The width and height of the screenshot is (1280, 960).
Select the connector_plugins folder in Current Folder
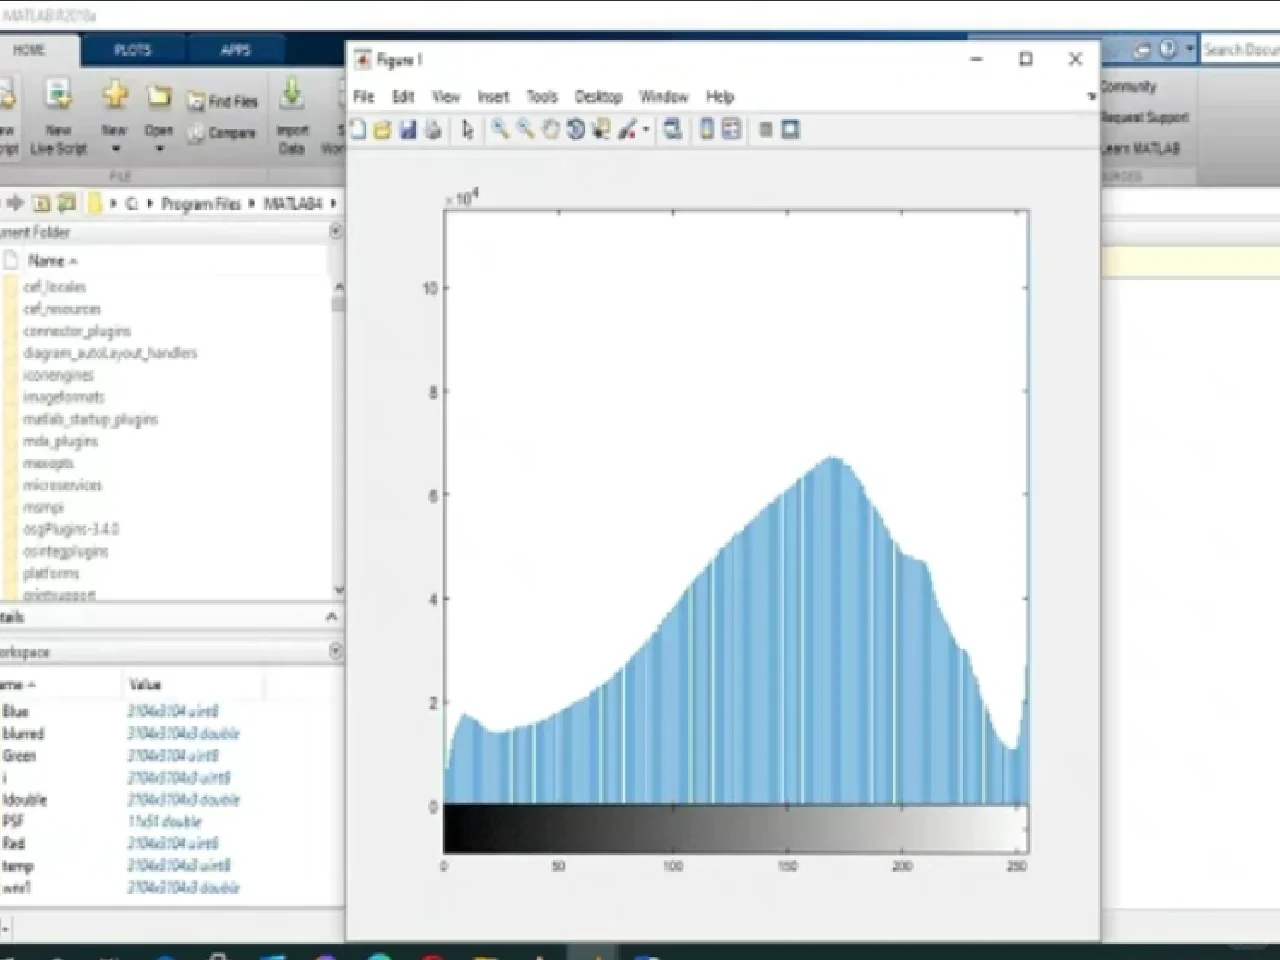click(77, 331)
